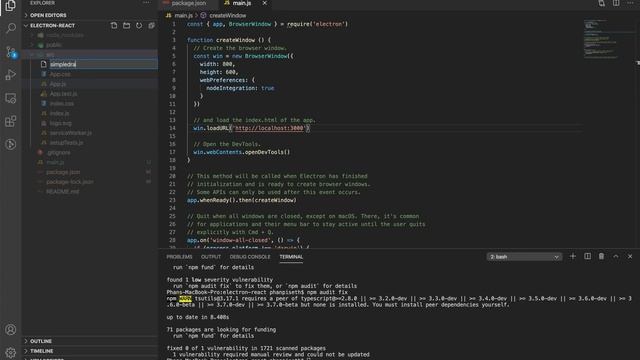The width and height of the screenshot is (640, 360).
Task: Refresh the Explorer file tree
Action: click(x=139, y=25)
